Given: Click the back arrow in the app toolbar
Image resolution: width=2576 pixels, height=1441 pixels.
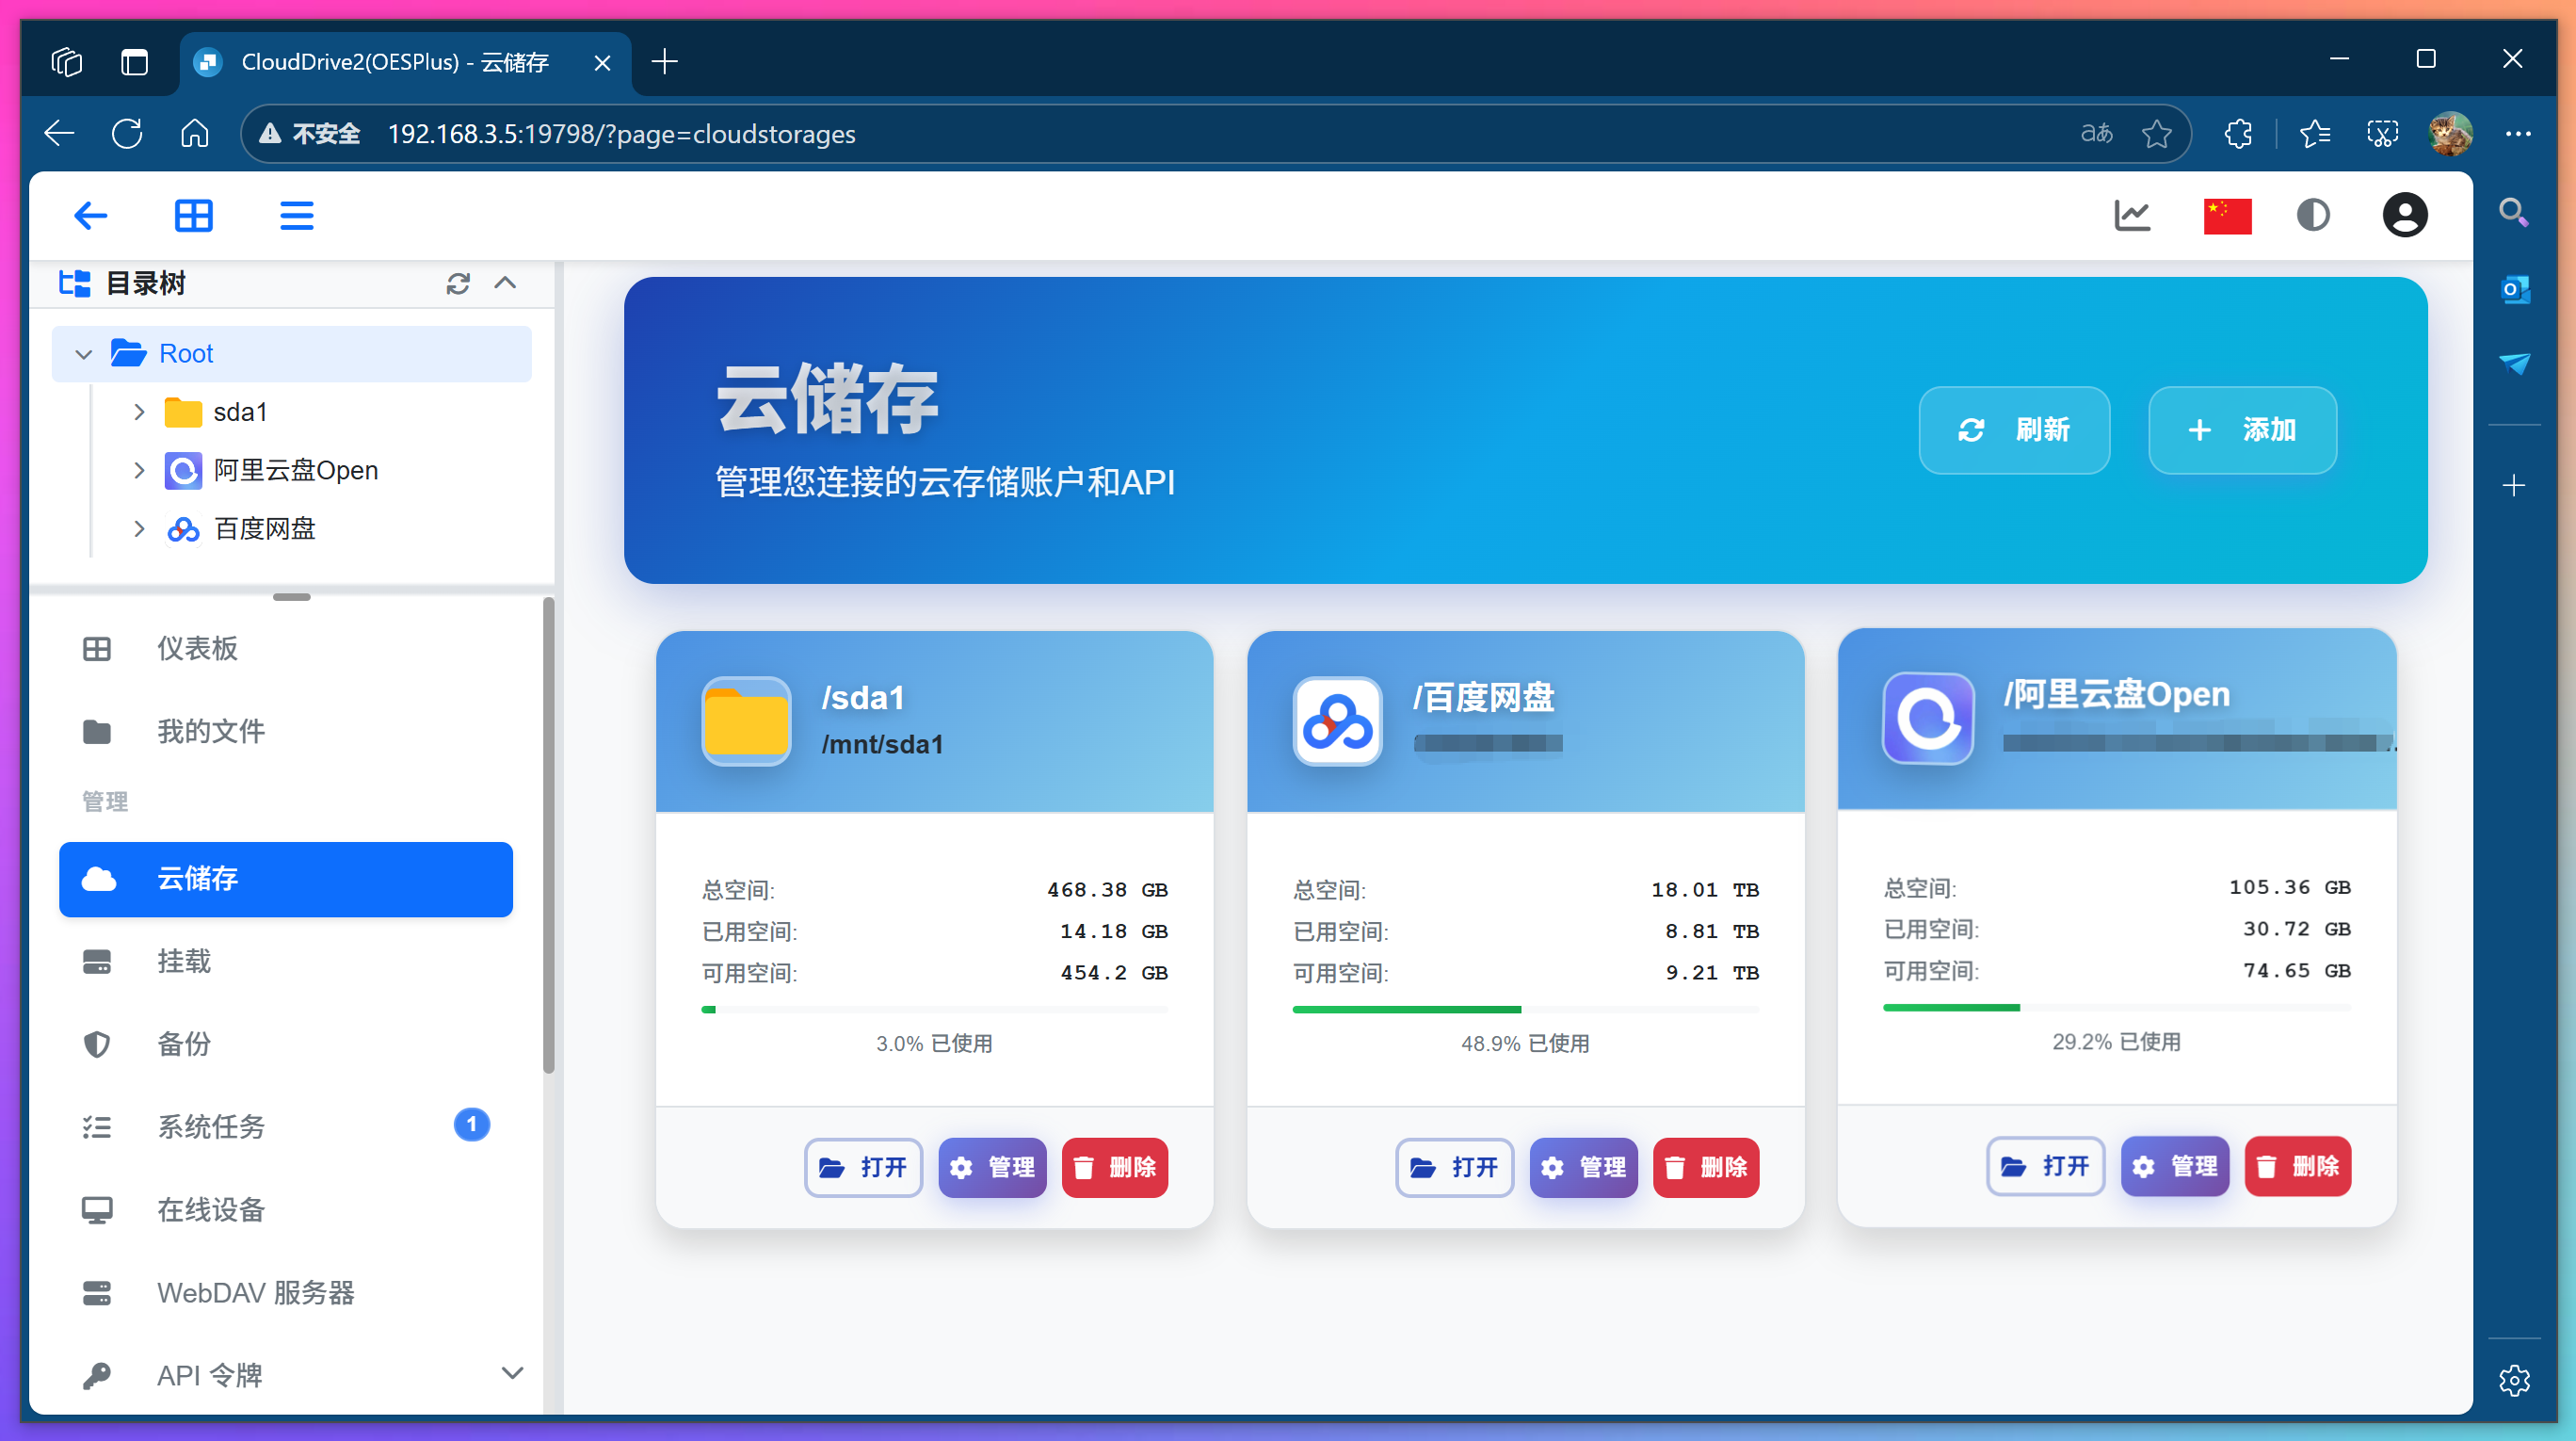Looking at the screenshot, I should 91,215.
